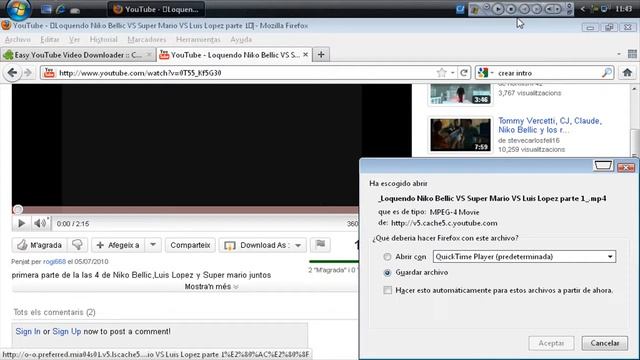Screen dimensions: 640x360
Task: Click the Sign Up link
Action: click(x=67, y=331)
